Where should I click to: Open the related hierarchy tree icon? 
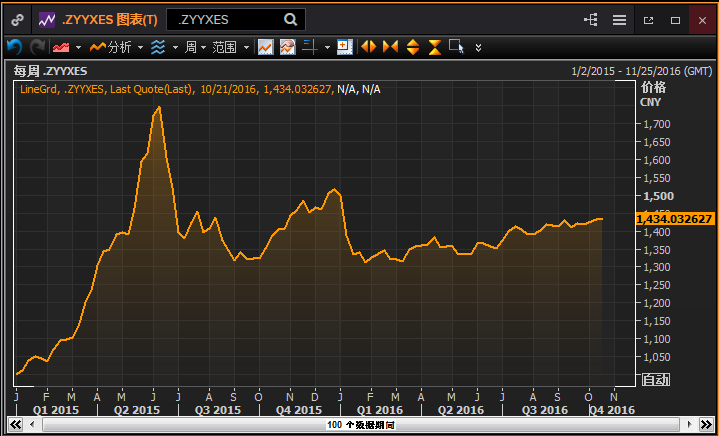[x=591, y=20]
